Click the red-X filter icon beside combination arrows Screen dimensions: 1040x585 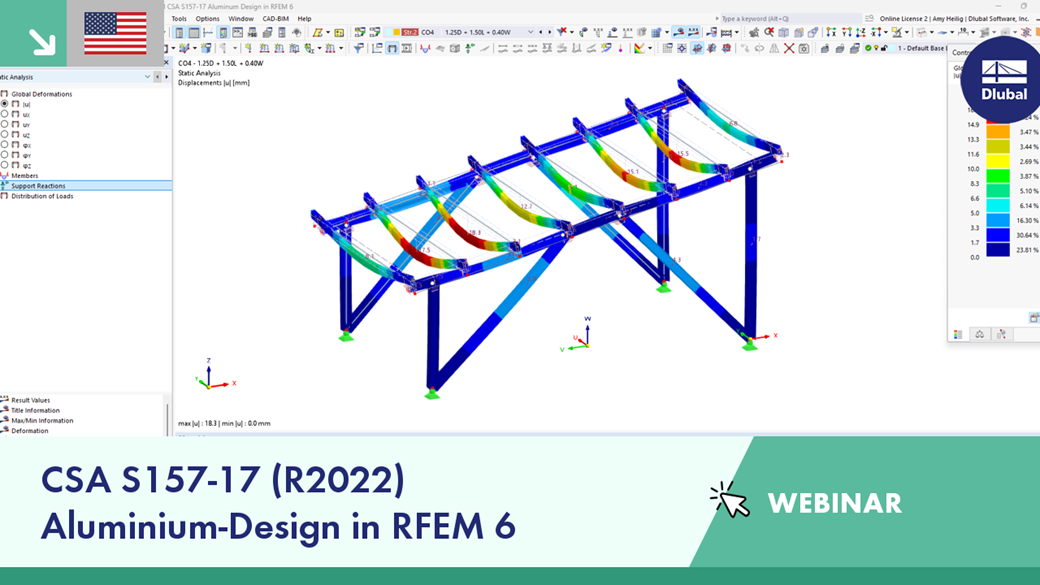(562, 32)
